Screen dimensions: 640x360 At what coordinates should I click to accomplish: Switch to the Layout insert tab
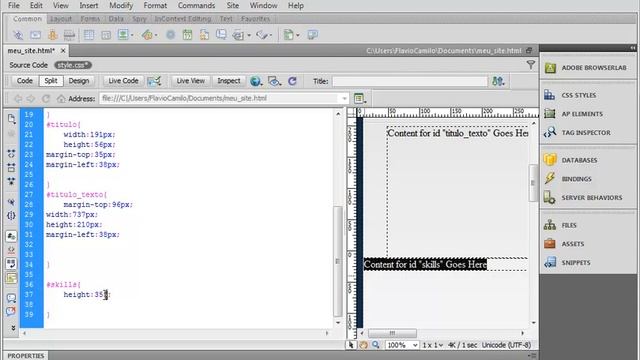click(x=61, y=19)
